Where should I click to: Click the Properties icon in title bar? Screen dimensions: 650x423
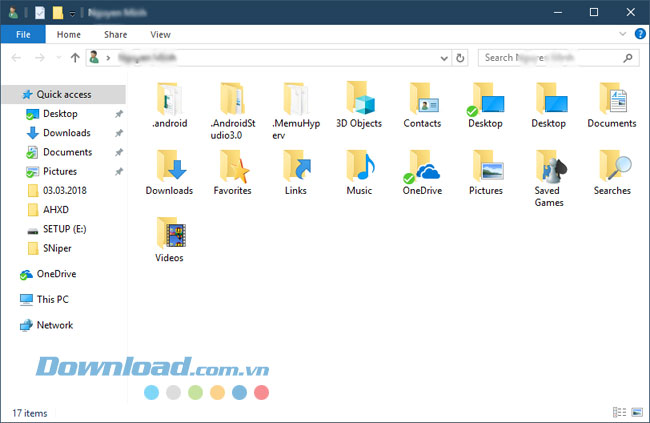(40, 13)
